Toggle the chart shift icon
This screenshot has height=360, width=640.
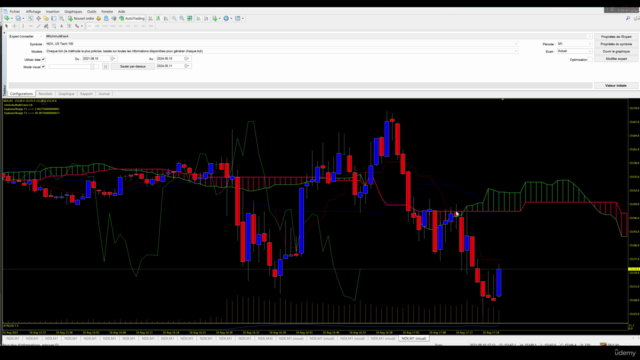[x=206, y=18]
